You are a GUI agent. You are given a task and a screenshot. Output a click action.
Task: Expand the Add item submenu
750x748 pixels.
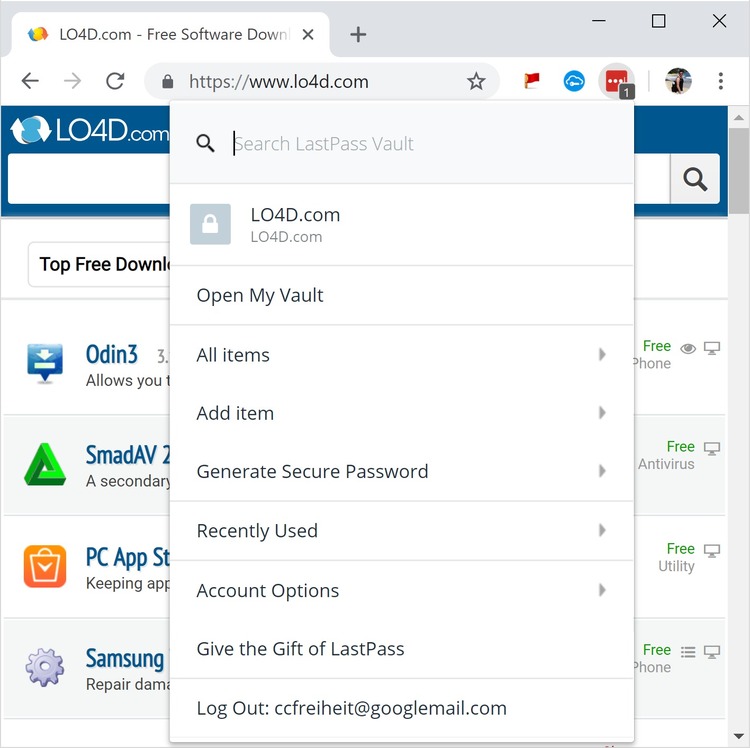point(401,413)
